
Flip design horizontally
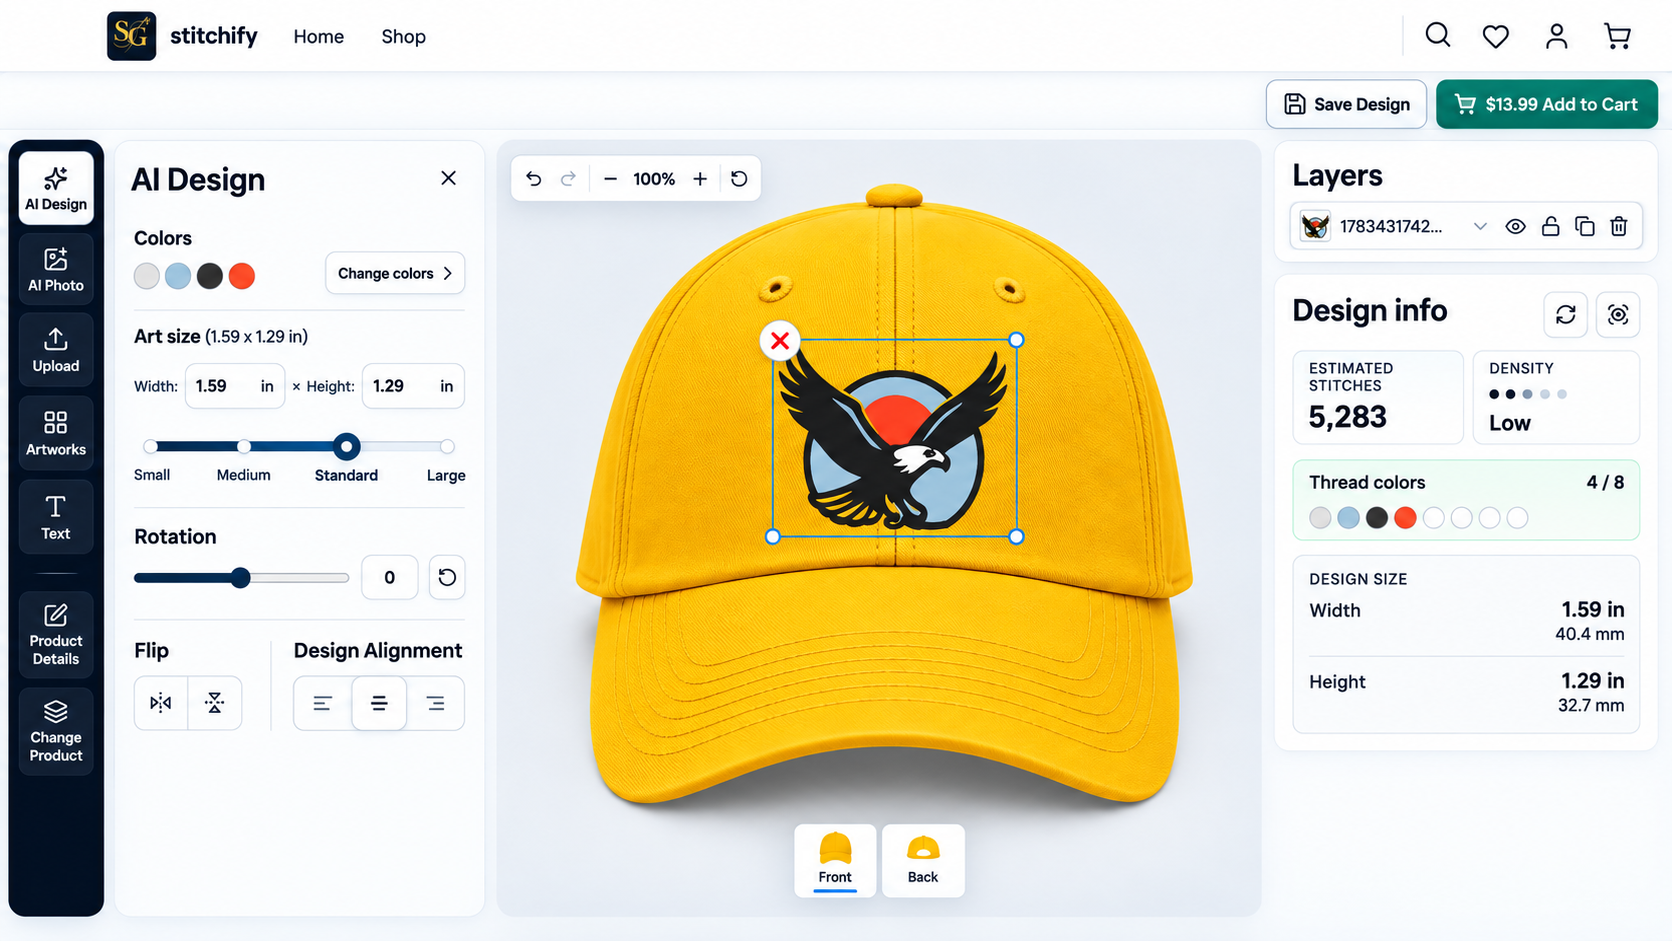[x=161, y=703]
